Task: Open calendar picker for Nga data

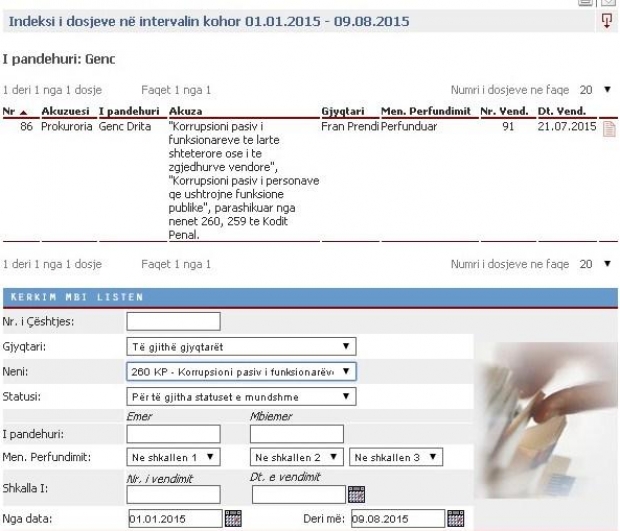Action: click(x=234, y=518)
